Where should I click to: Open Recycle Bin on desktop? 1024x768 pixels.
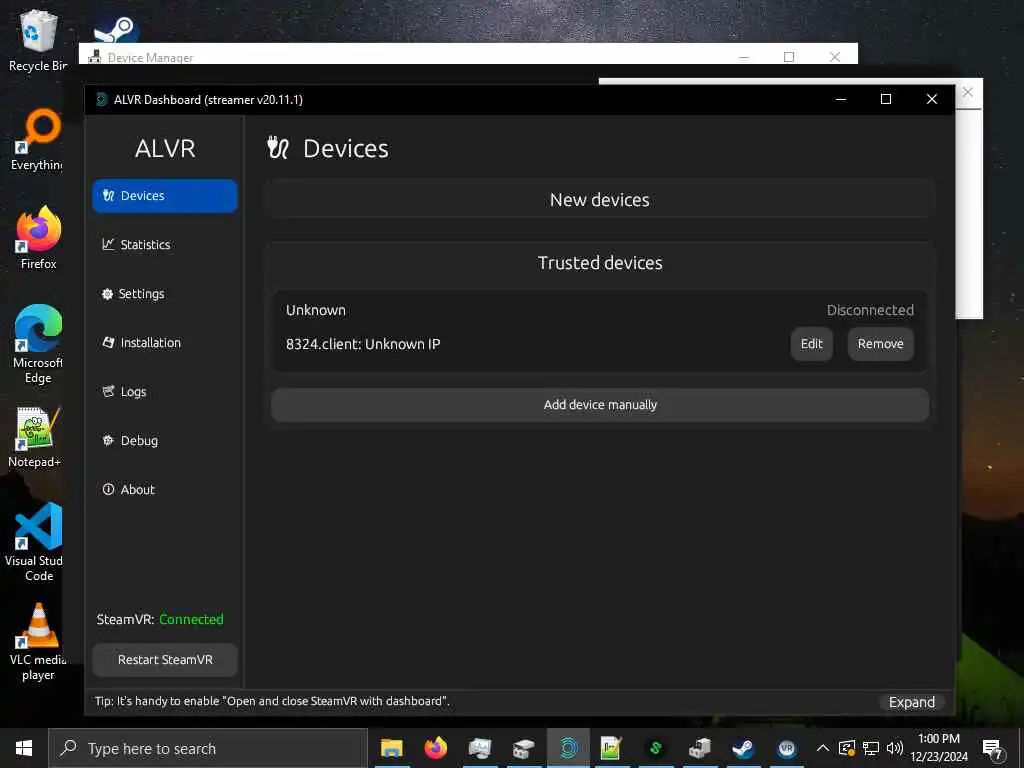coord(38,40)
